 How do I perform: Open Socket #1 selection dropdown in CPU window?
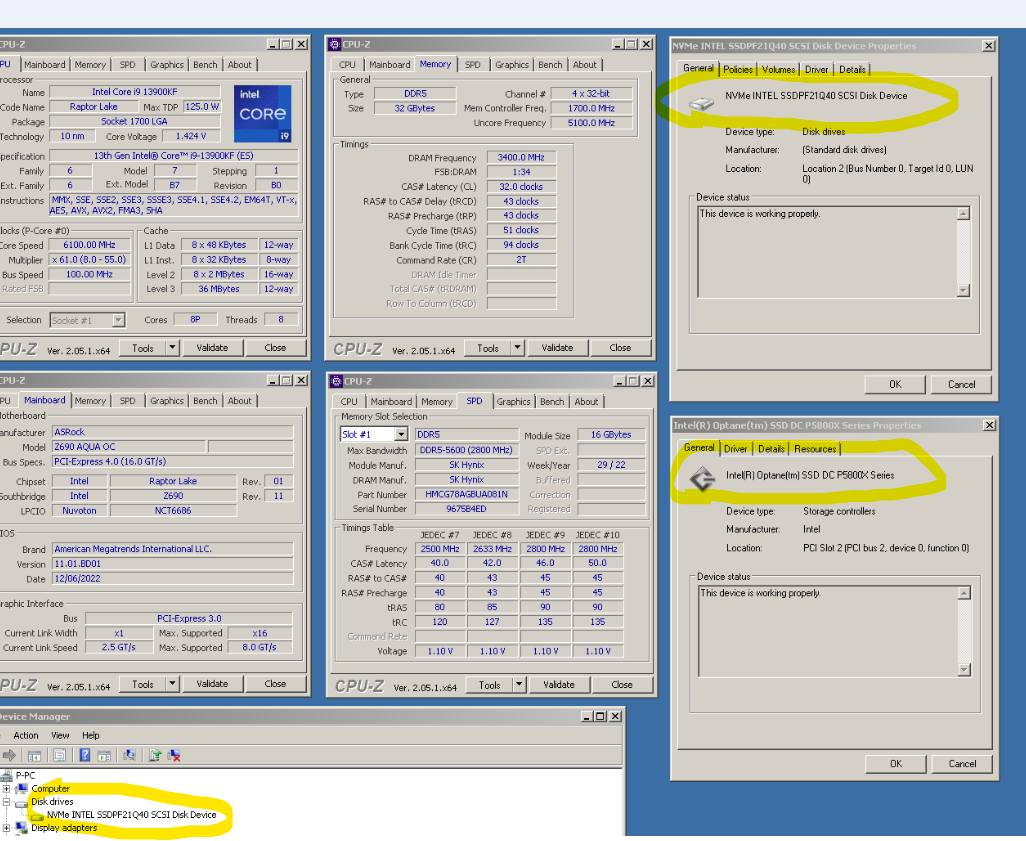[118, 320]
